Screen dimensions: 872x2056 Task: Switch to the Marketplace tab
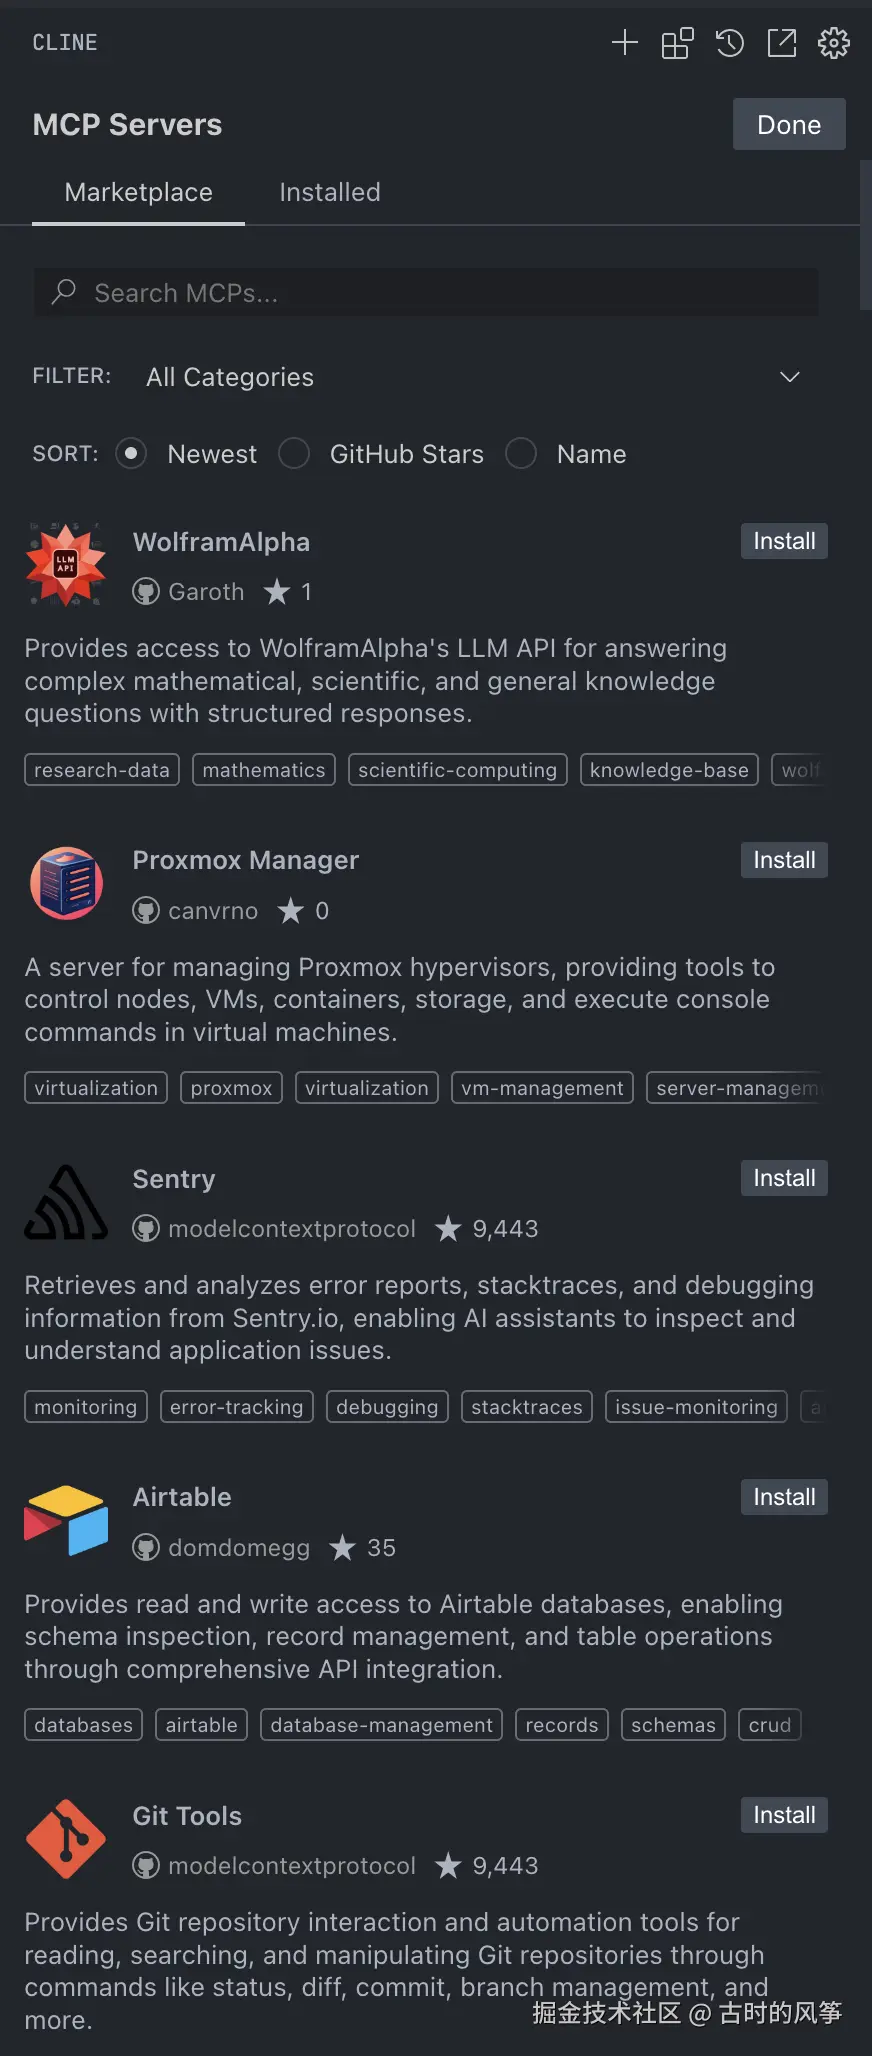point(138,192)
